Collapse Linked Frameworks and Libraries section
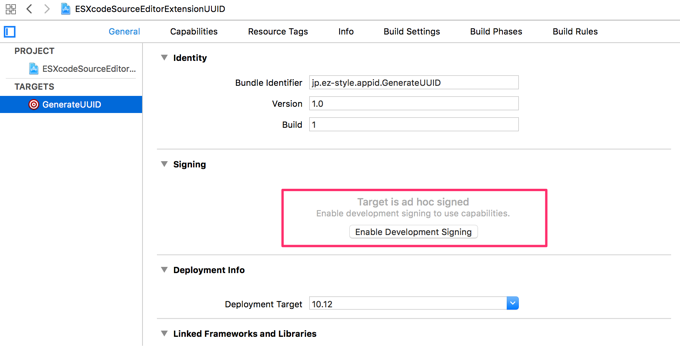This screenshot has height=362, width=680. pos(164,334)
